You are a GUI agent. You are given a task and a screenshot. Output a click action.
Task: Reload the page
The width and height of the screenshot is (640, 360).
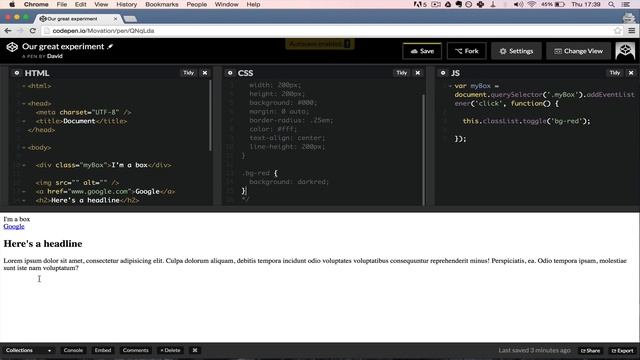click(x=33, y=31)
